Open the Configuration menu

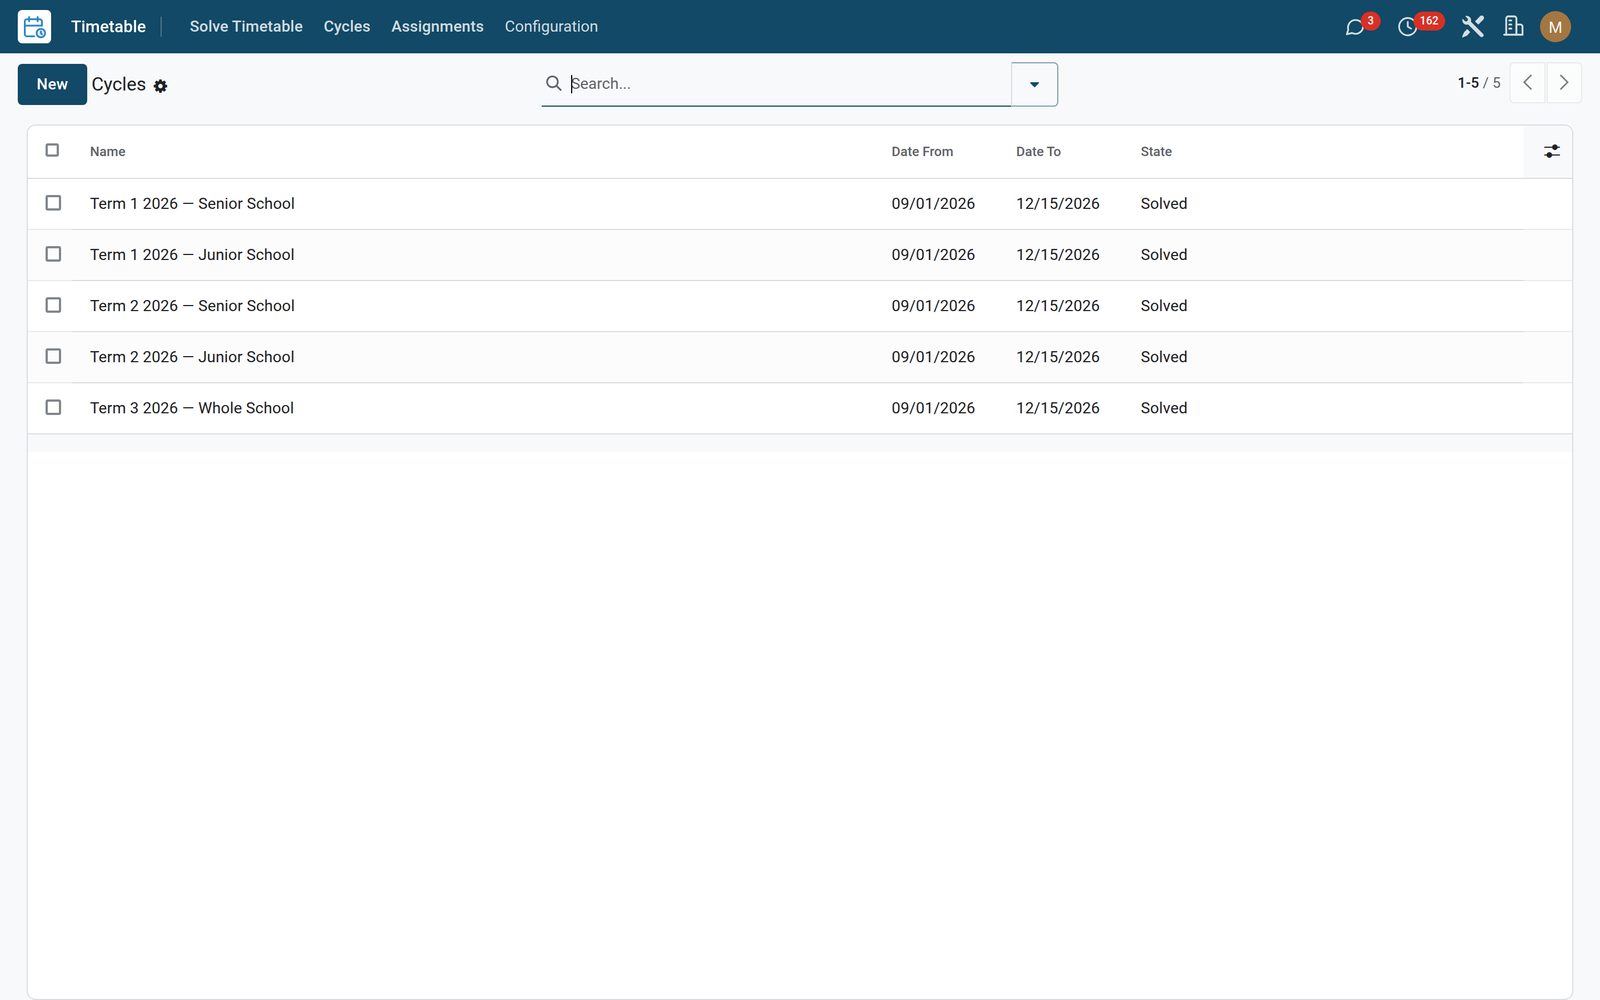pos(551,27)
